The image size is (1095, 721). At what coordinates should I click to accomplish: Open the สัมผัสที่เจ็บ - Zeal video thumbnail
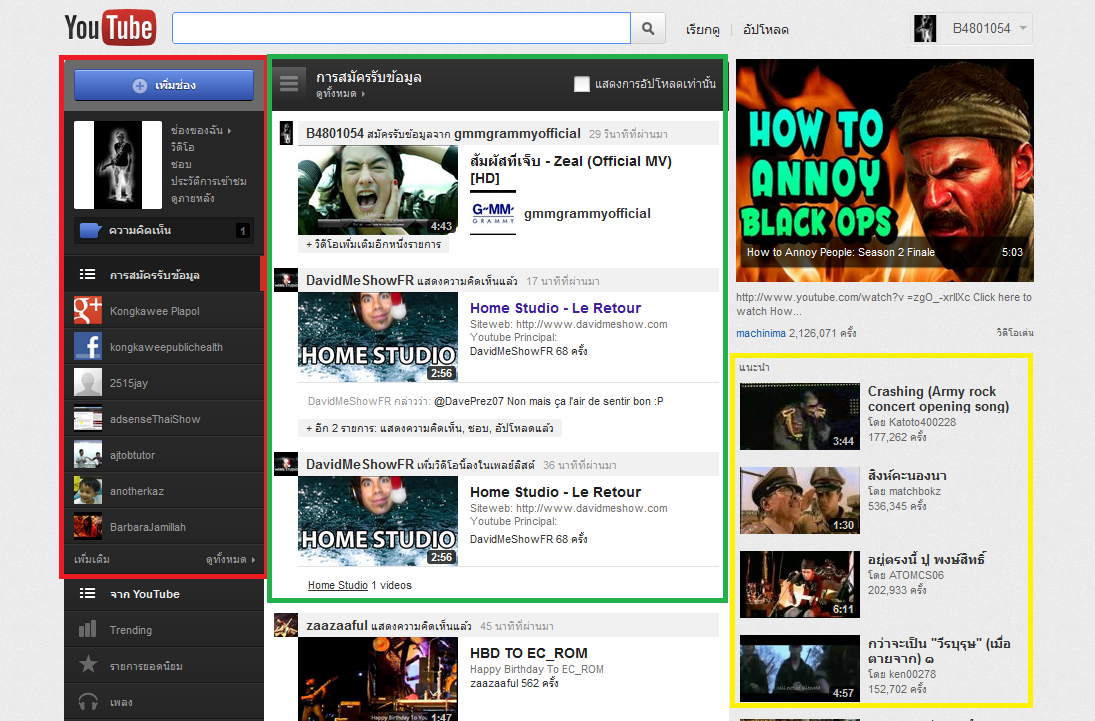tap(378, 190)
